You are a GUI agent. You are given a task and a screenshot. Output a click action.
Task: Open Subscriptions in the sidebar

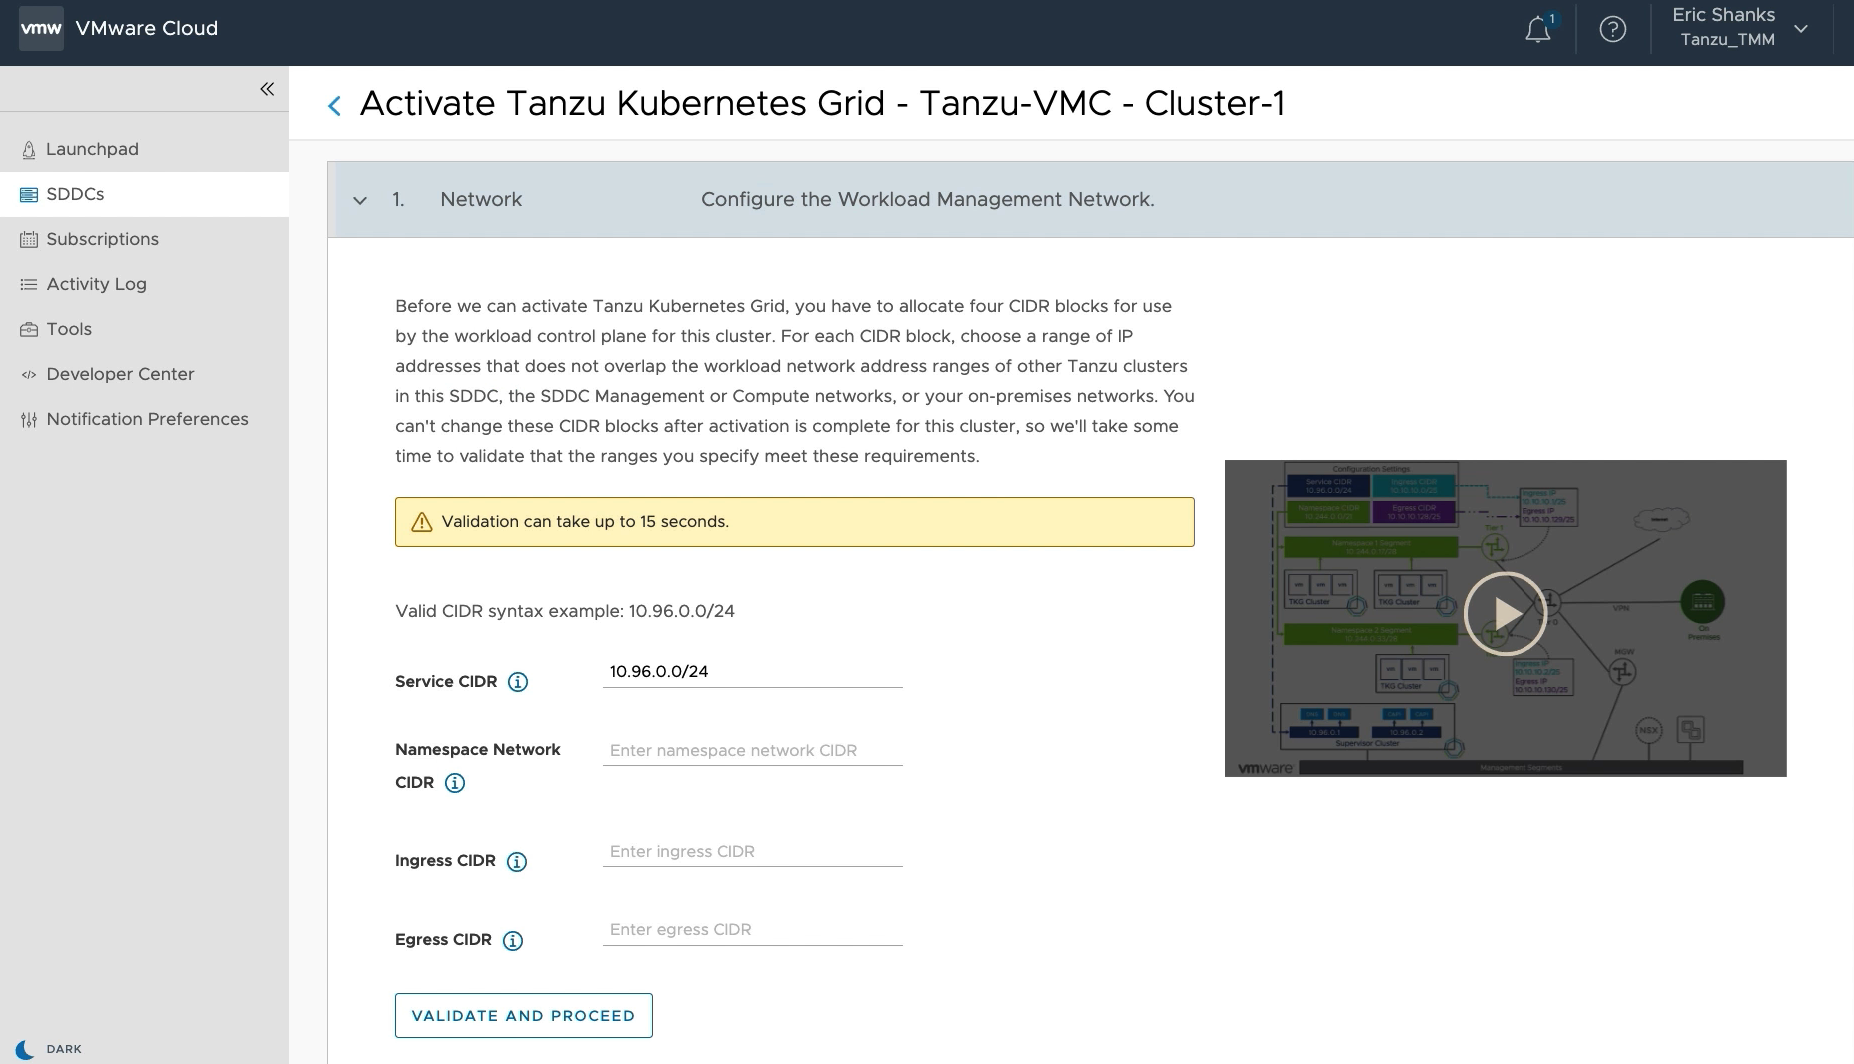[x=144, y=239]
